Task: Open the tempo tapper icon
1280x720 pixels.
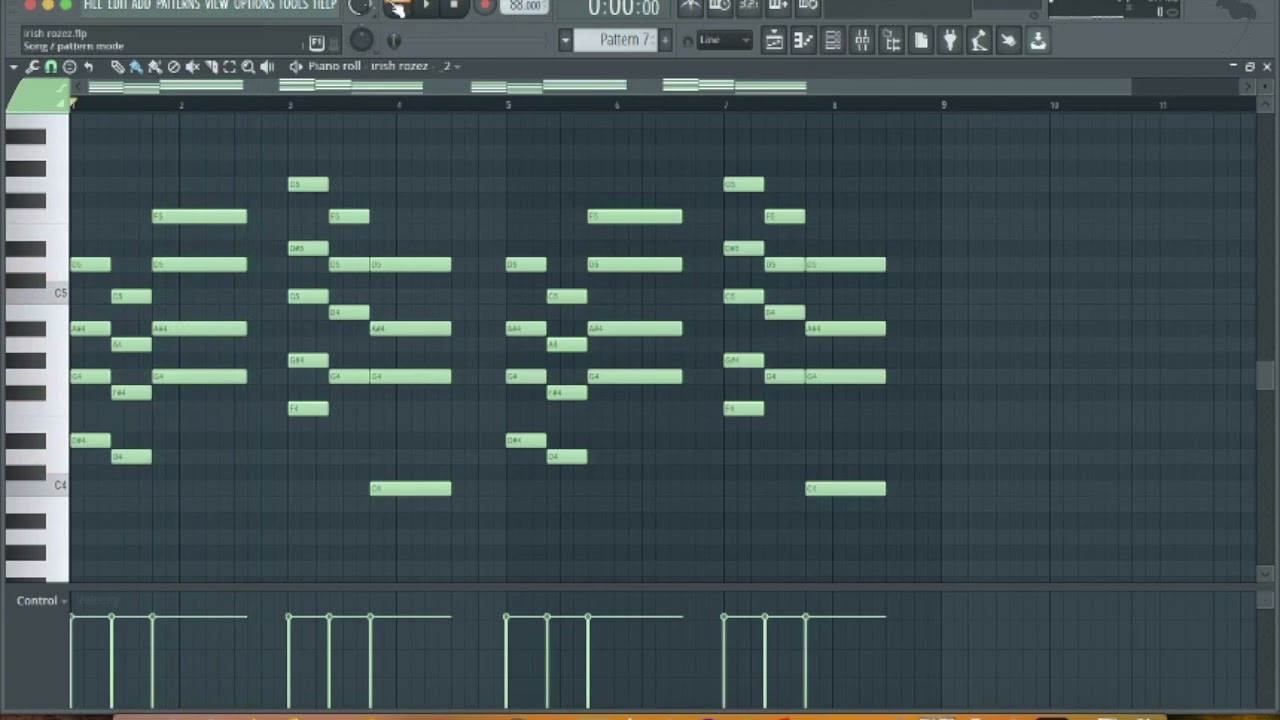Action: pyautogui.click(x=979, y=41)
